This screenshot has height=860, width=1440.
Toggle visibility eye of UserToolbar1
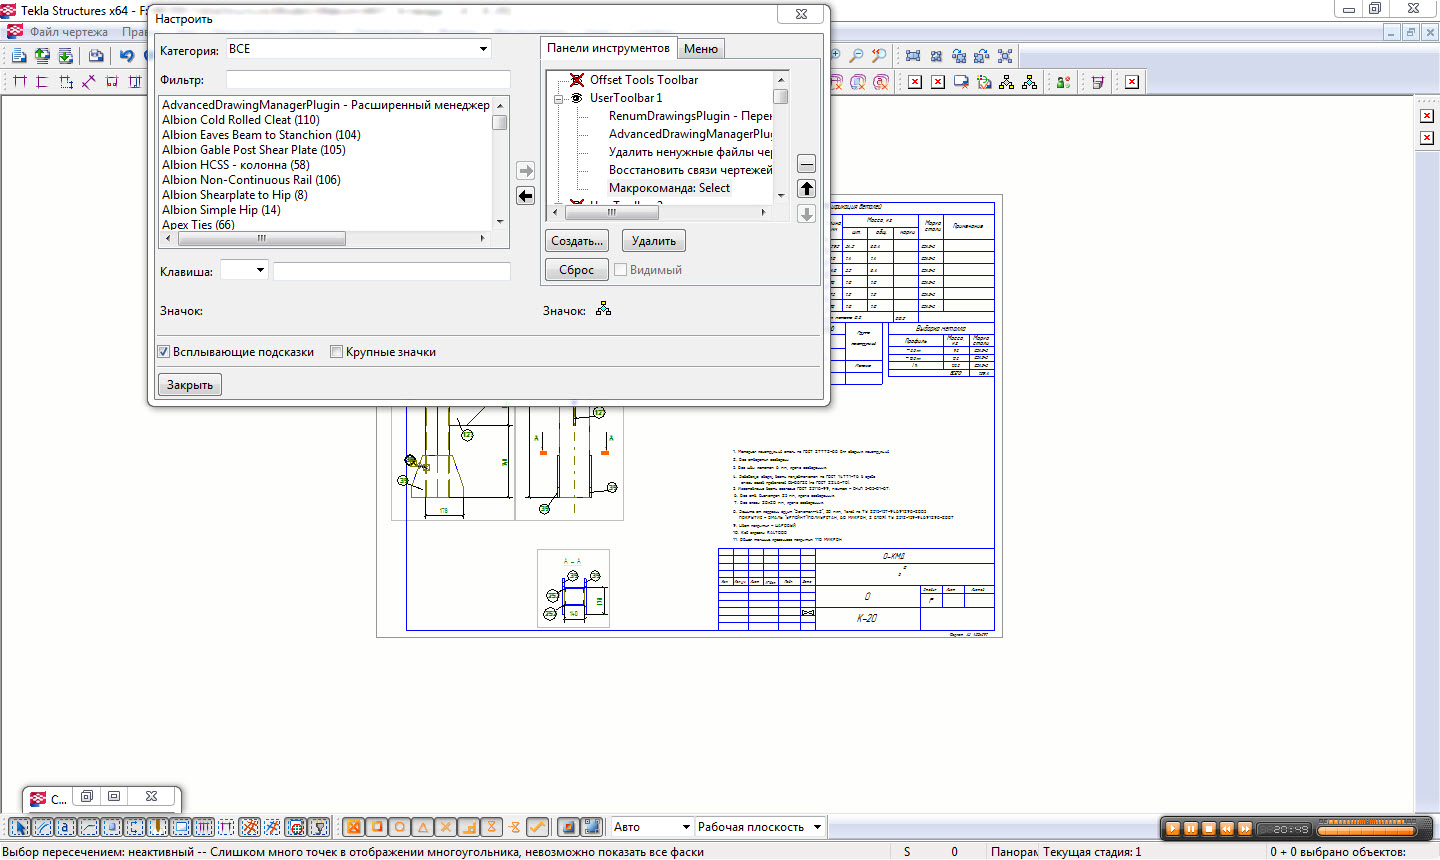(577, 98)
